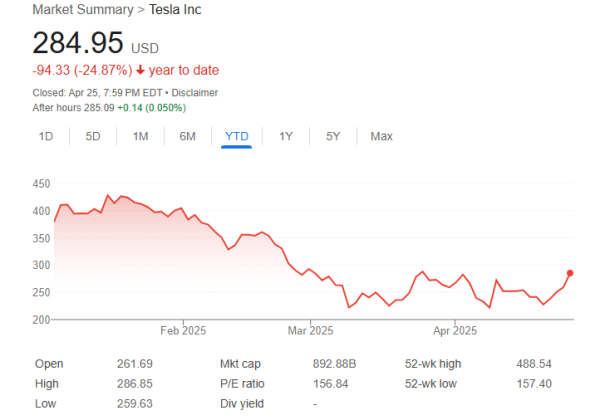Image resolution: width=600 pixels, height=420 pixels.
Task: Choose the 6M time period tab
Action: pos(187,136)
